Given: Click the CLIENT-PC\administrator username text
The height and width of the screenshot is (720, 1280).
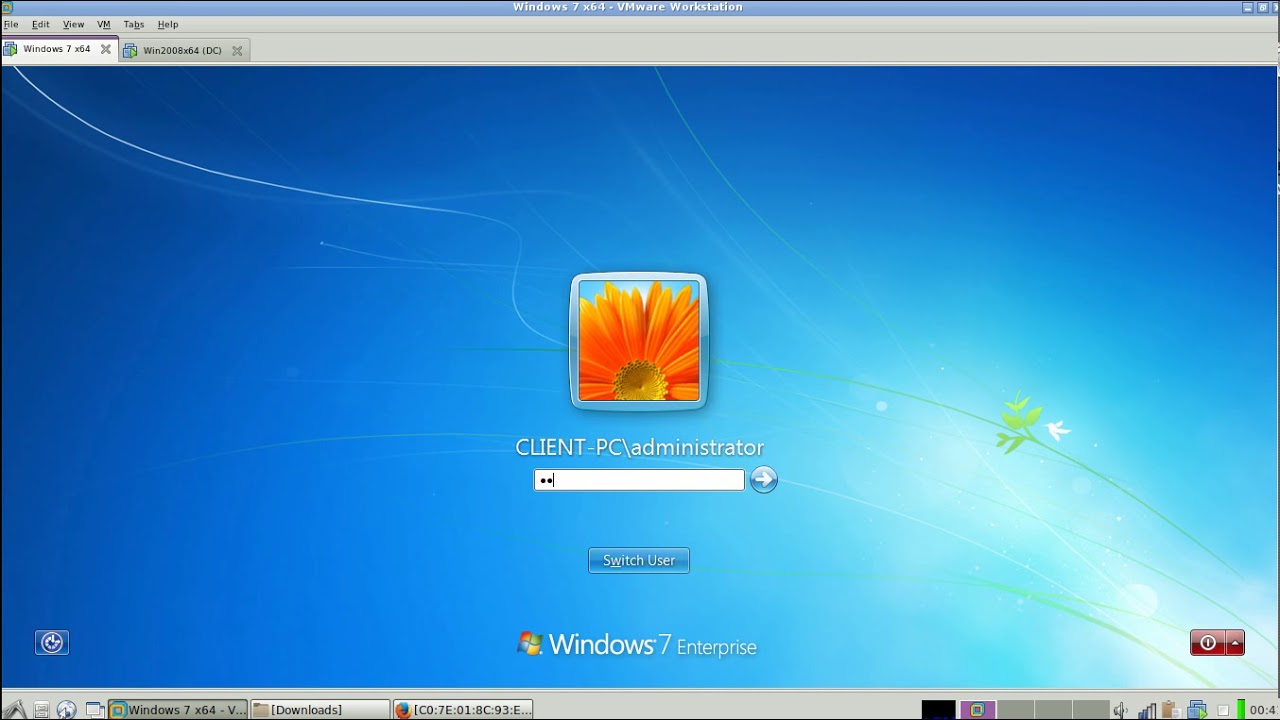Looking at the screenshot, I should [x=640, y=447].
